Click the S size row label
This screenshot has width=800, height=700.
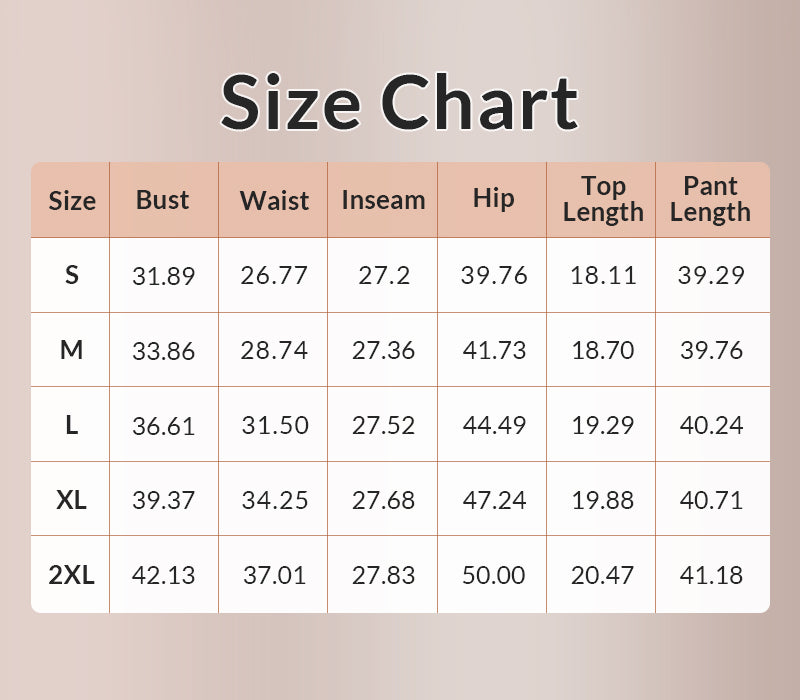pos(72,275)
